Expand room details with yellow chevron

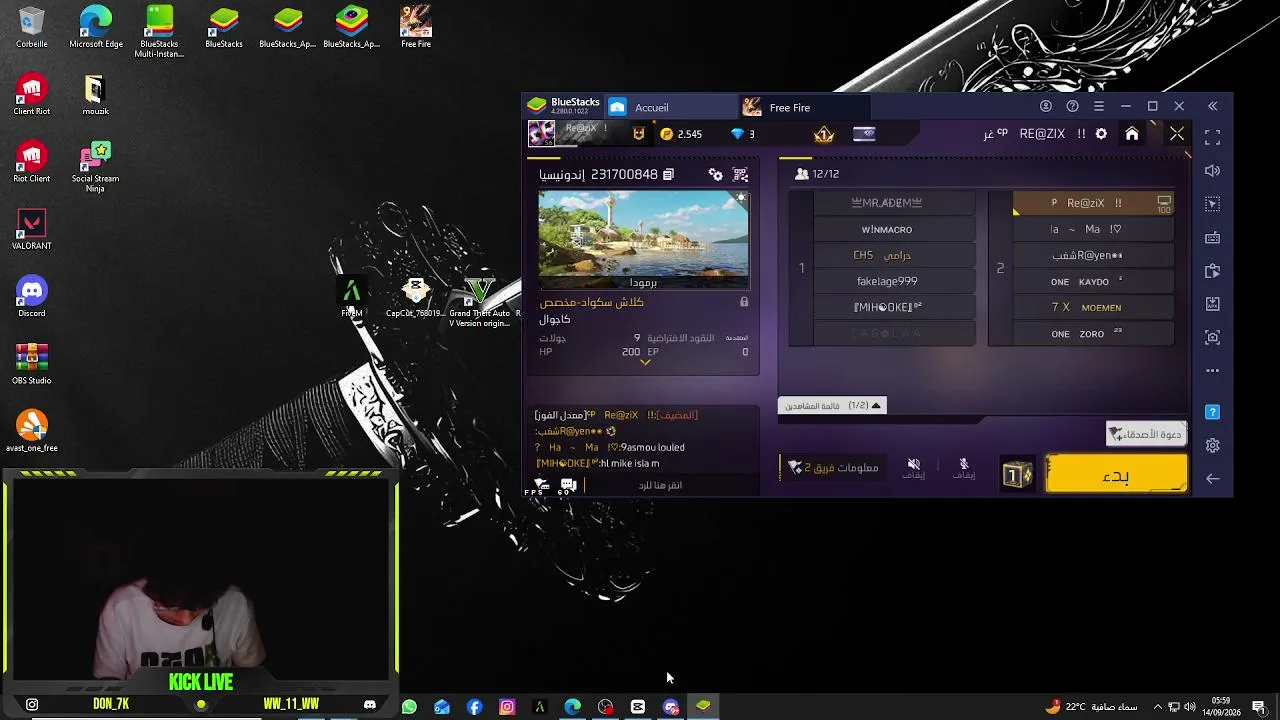pos(645,362)
